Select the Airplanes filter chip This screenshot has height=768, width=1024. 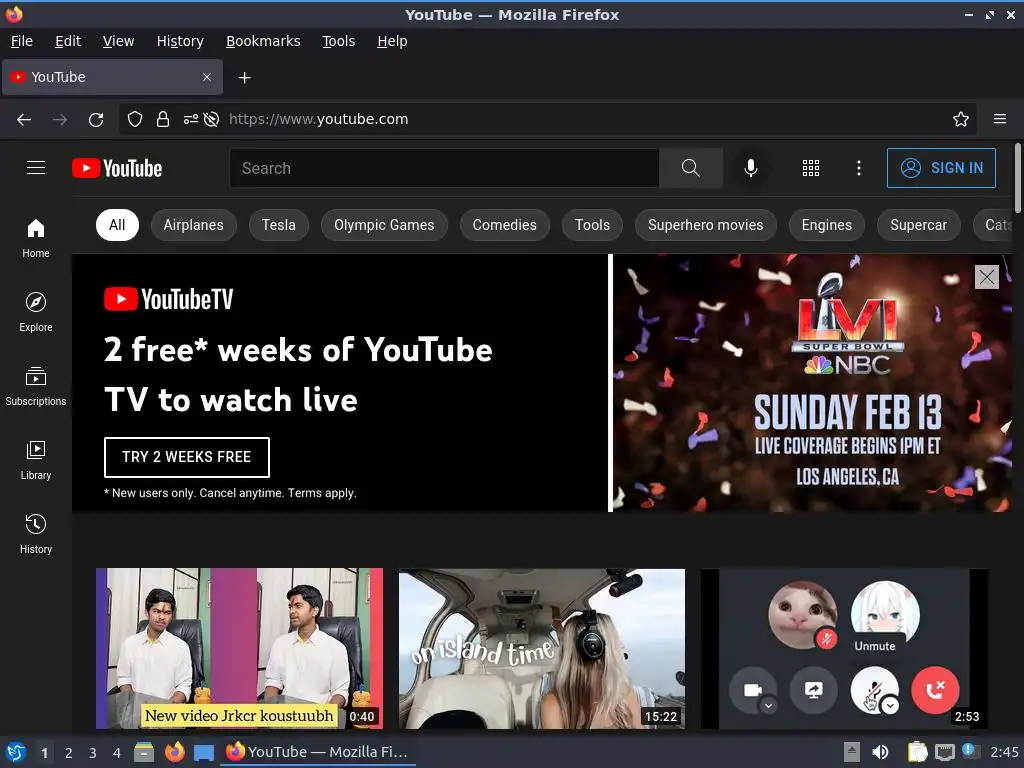[193, 225]
